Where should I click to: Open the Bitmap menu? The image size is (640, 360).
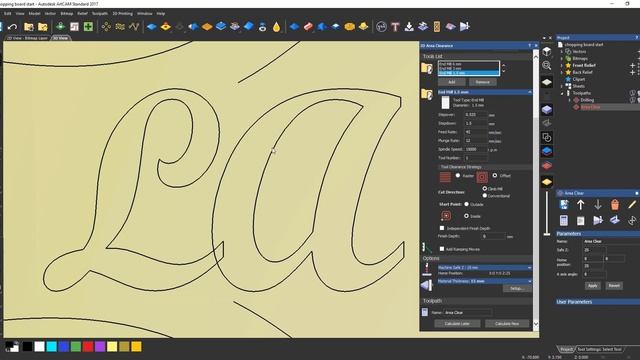click(x=67, y=13)
